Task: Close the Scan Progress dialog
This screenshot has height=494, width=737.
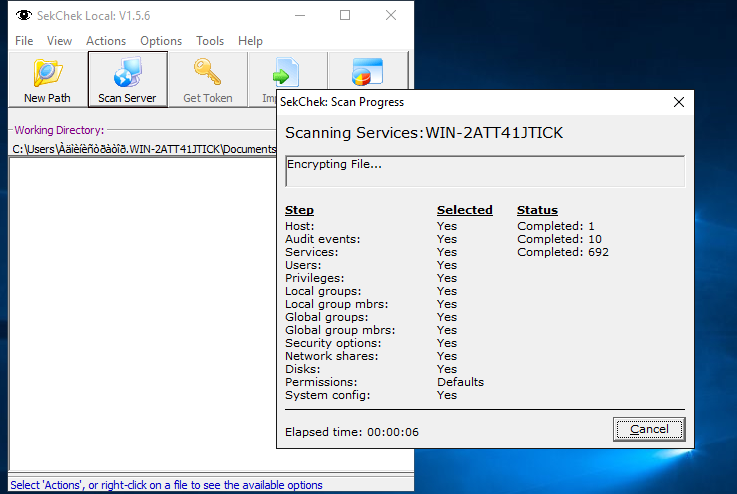Action: 679,102
